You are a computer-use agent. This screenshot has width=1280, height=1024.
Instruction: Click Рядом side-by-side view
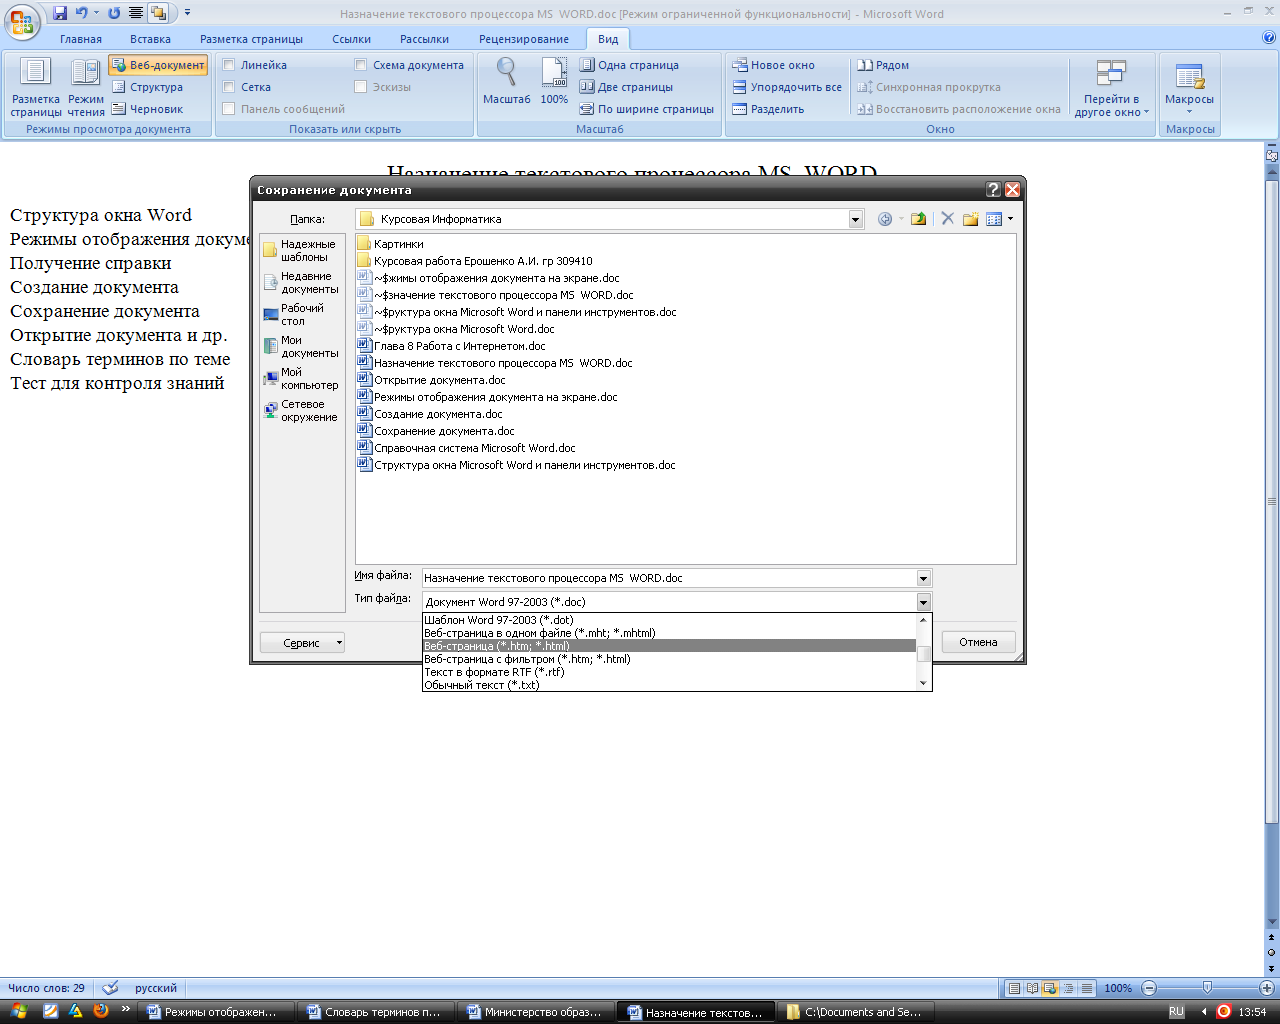pyautogui.click(x=883, y=65)
